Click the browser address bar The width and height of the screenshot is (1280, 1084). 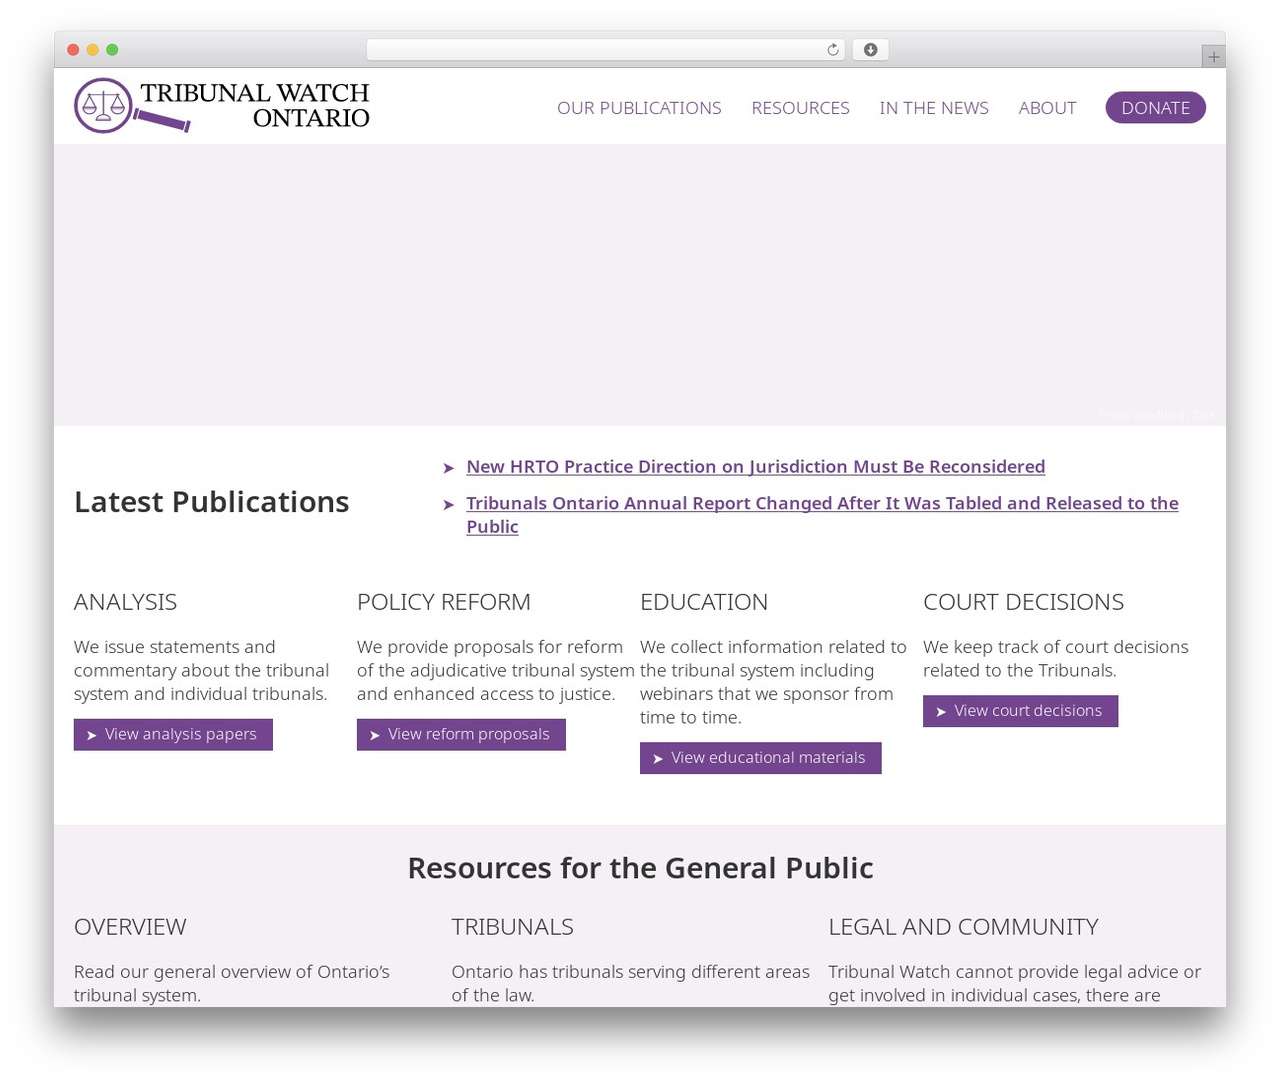click(606, 50)
